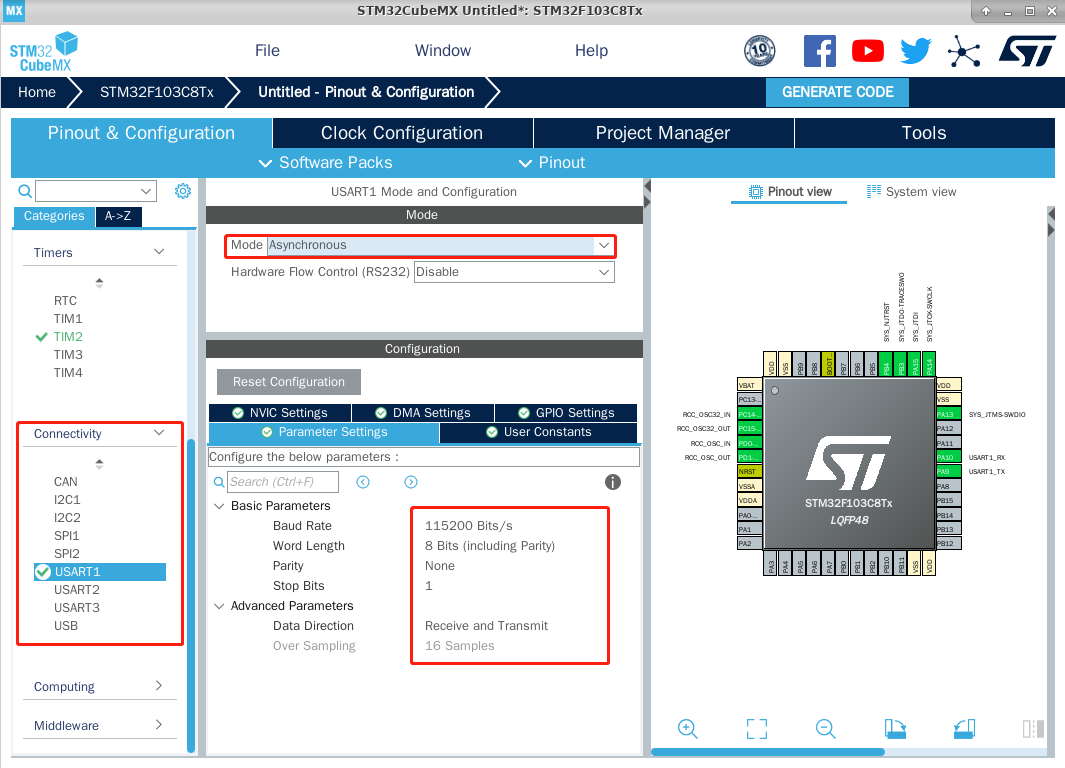Select TIM2 in the Timers list
The width and height of the screenshot is (1065, 768).
point(68,337)
